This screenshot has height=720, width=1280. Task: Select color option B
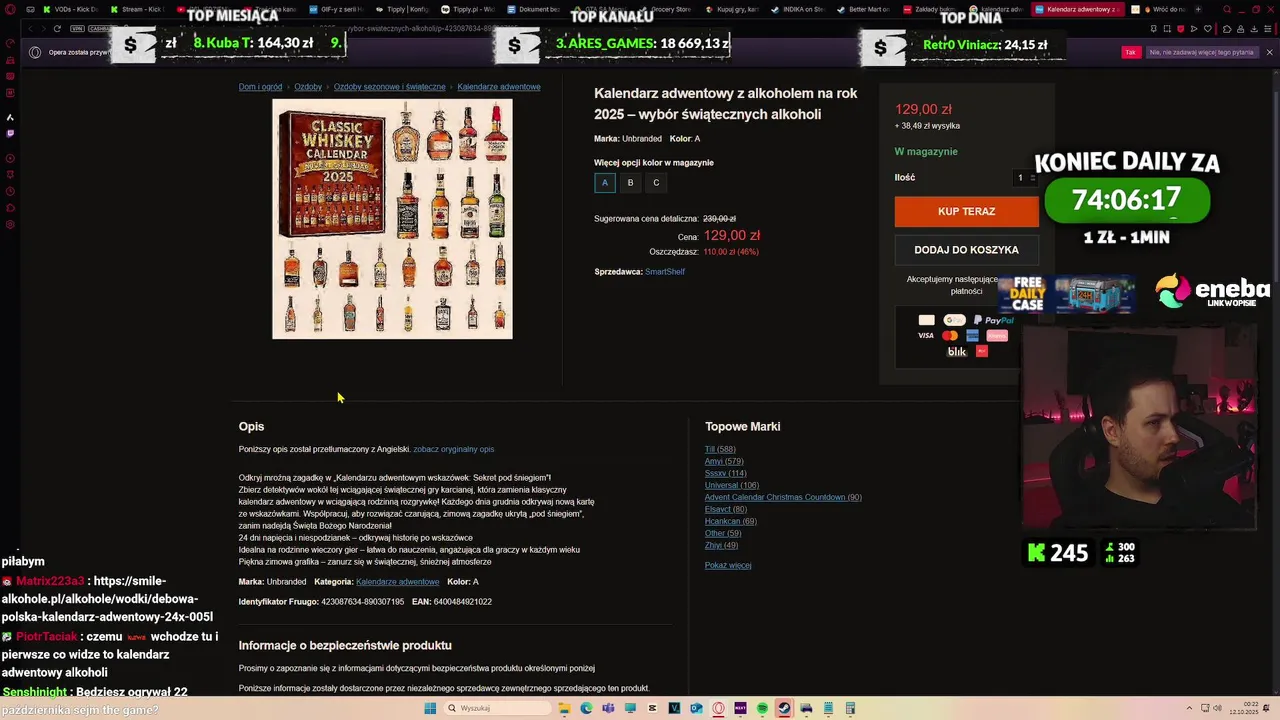point(630,182)
